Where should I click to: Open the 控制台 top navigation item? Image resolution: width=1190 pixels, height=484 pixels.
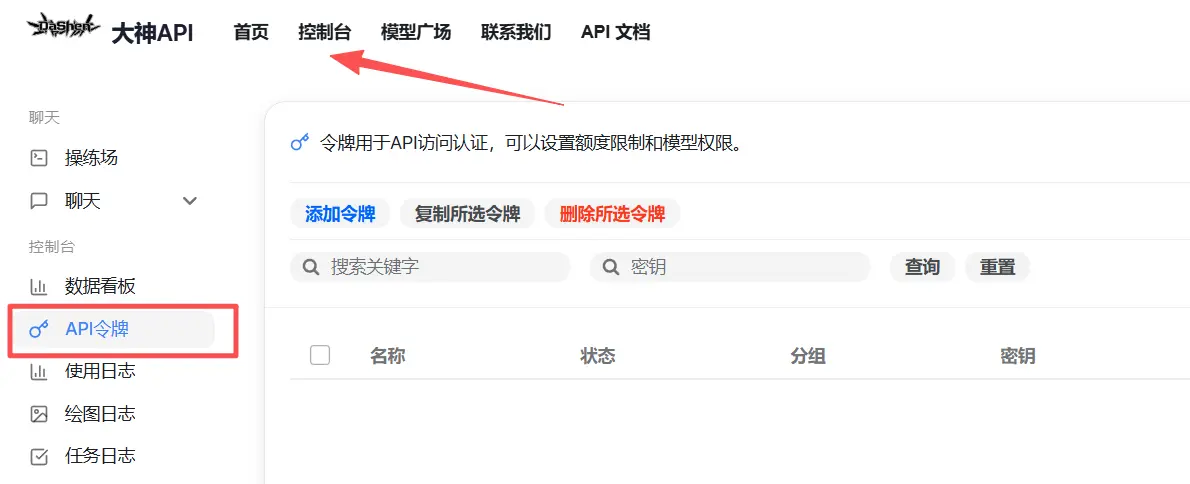click(x=325, y=32)
